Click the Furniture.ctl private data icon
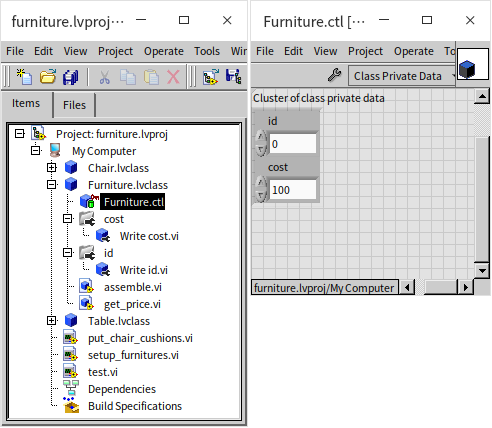The width and height of the screenshot is (492, 428). tap(89, 201)
